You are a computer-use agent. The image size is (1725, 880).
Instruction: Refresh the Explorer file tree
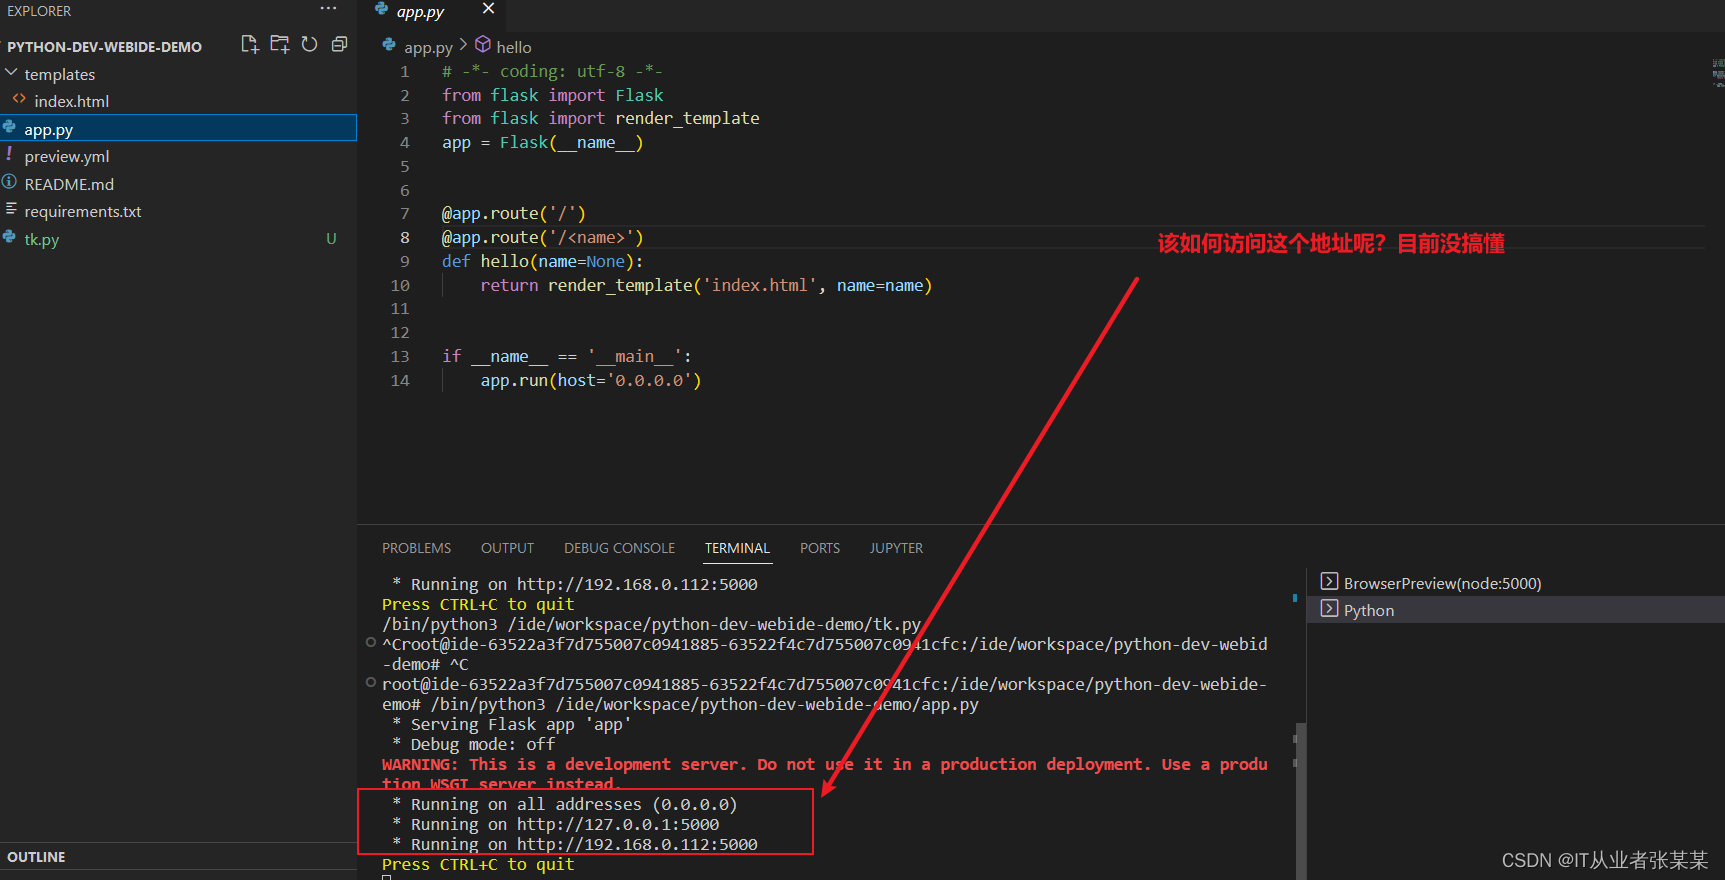coord(310,44)
